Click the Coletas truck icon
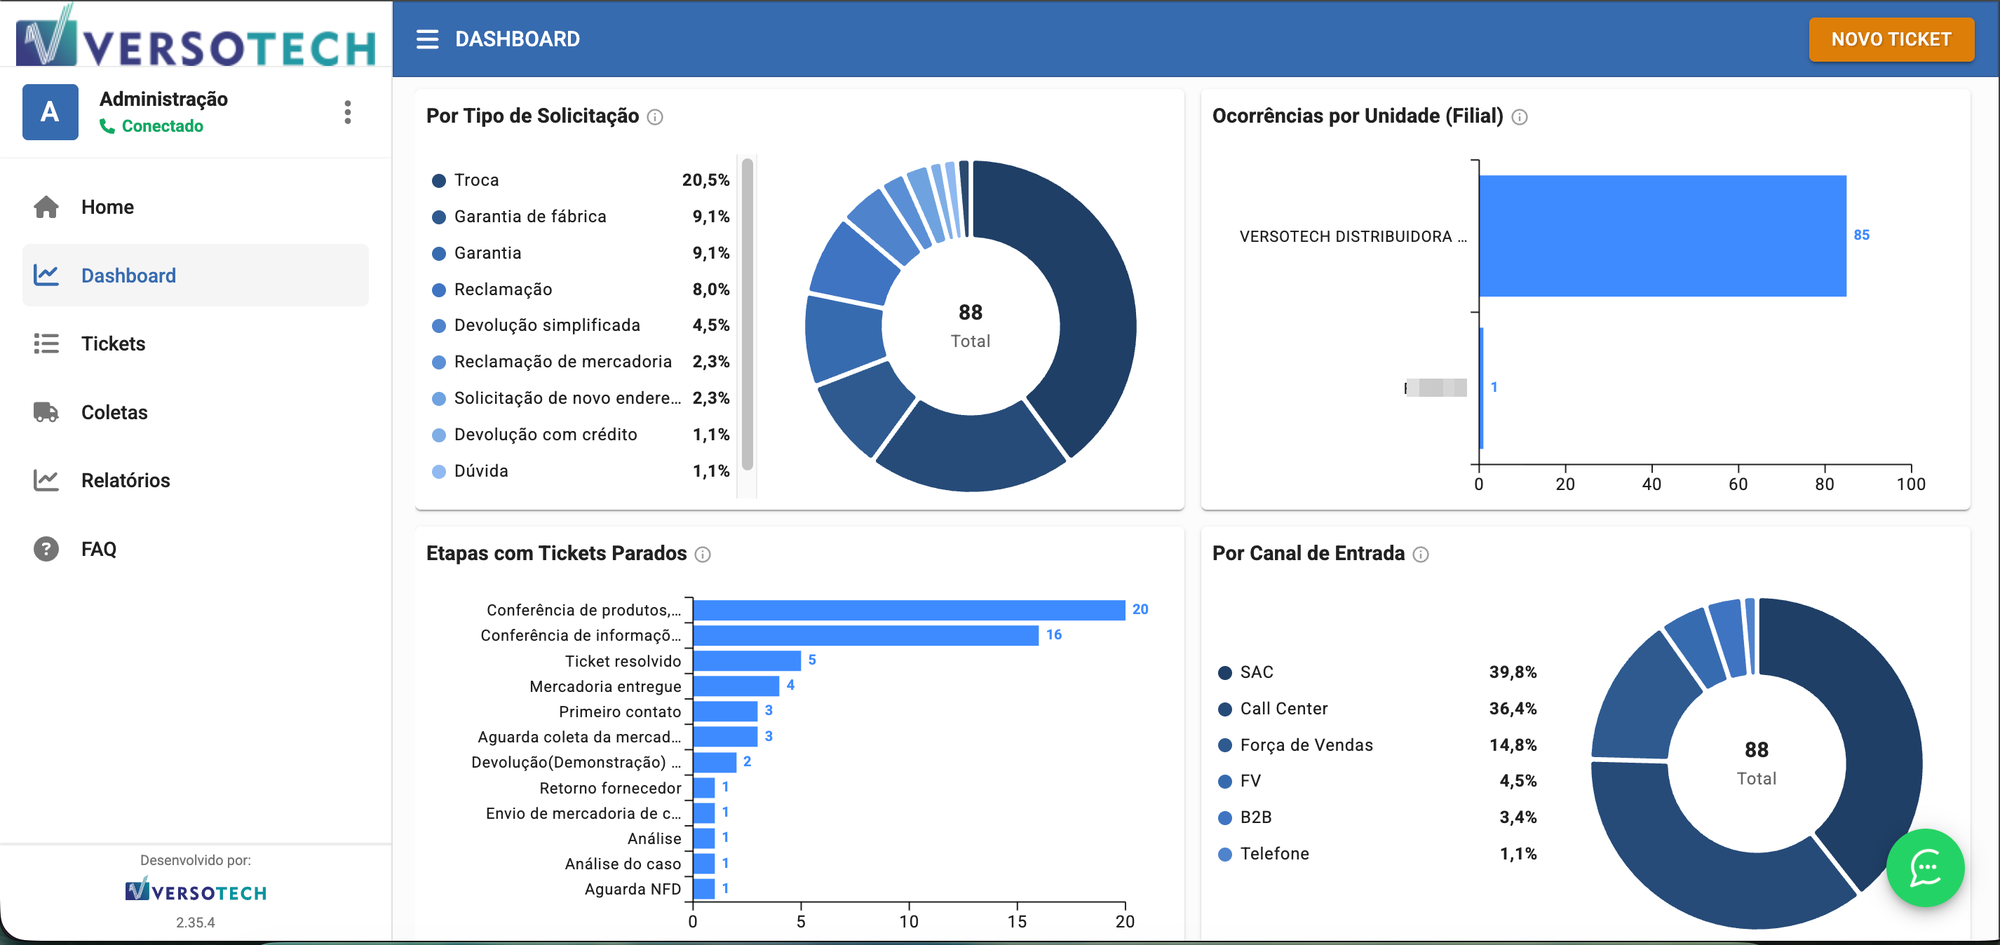 [x=46, y=412]
